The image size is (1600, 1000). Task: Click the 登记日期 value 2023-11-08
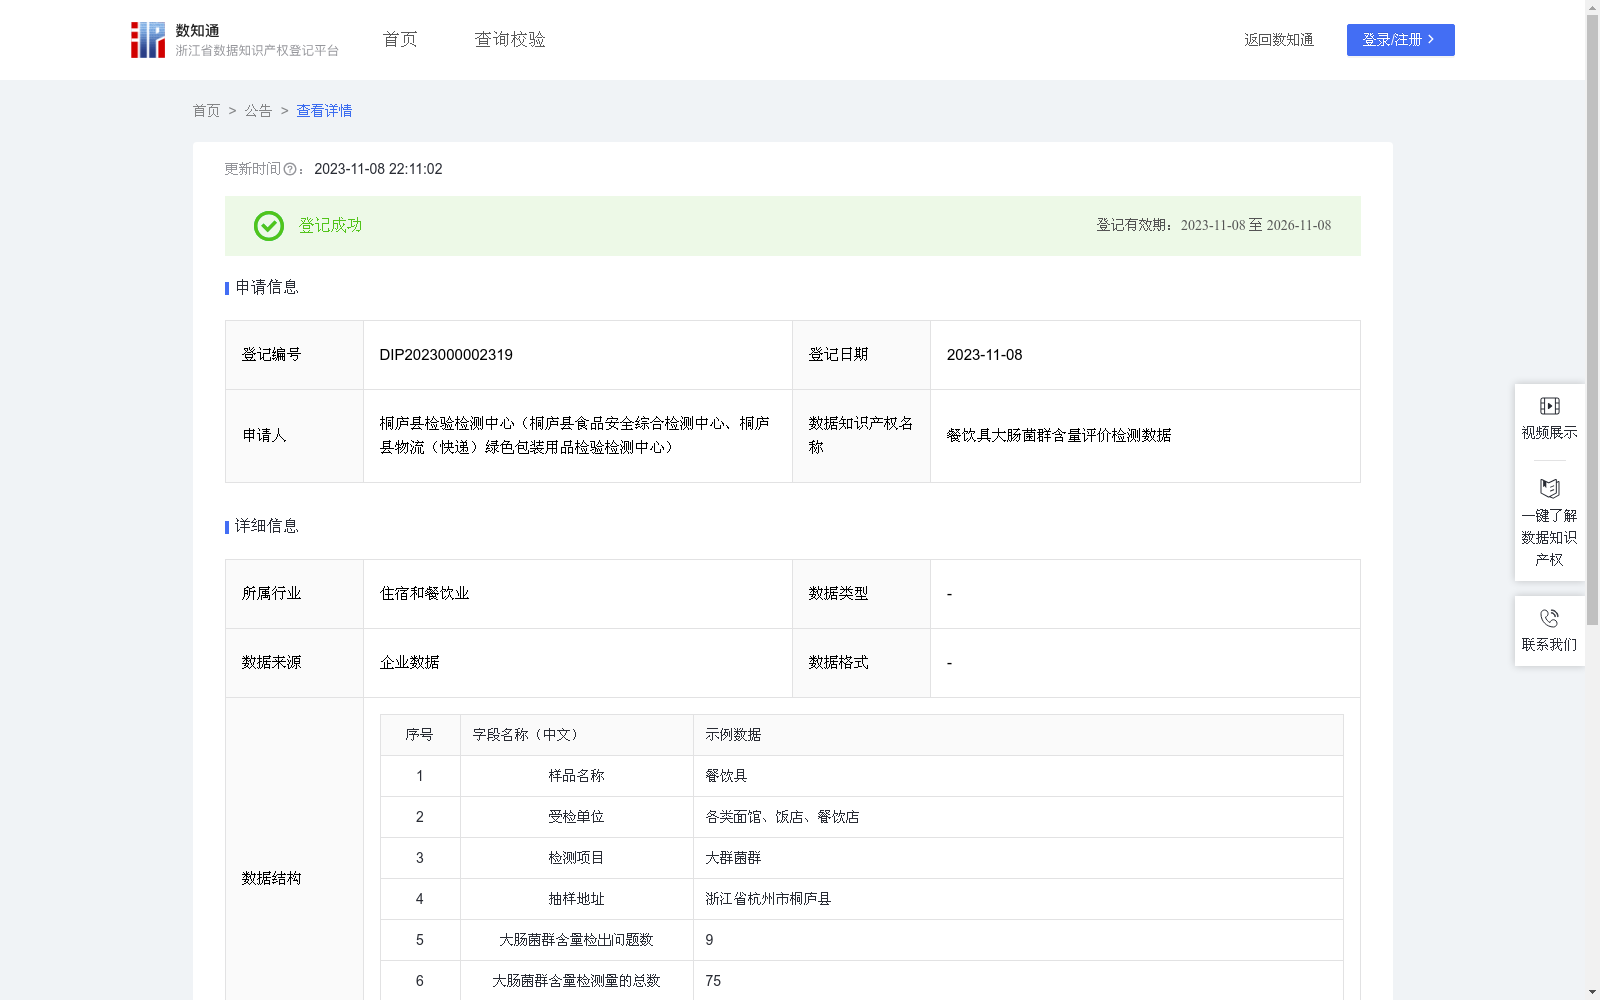pos(984,355)
